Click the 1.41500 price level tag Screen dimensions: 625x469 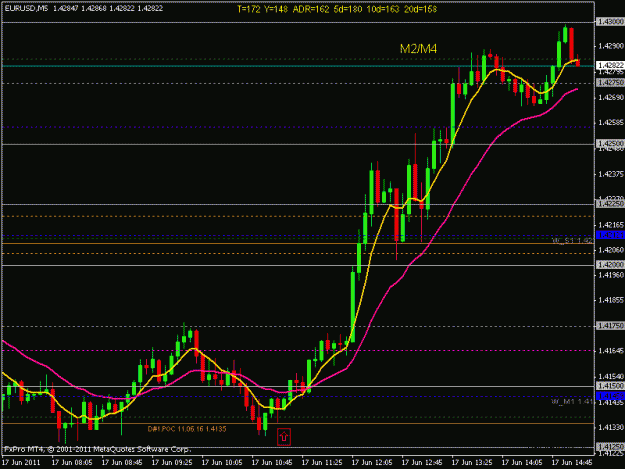[x=610, y=386]
